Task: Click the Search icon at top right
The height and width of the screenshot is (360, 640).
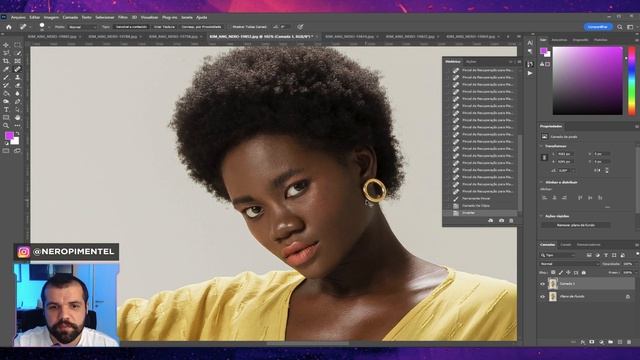Action: [x=620, y=27]
